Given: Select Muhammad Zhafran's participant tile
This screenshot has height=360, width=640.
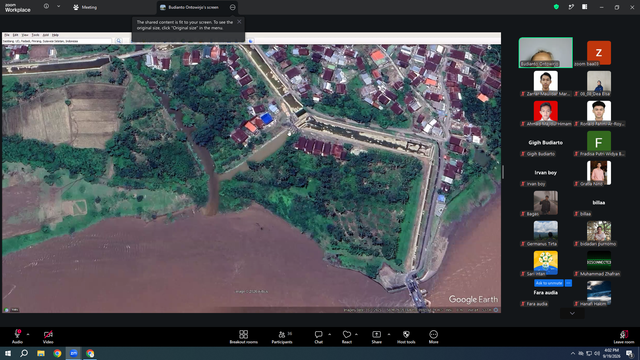Looking at the screenshot, I should [599, 263].
